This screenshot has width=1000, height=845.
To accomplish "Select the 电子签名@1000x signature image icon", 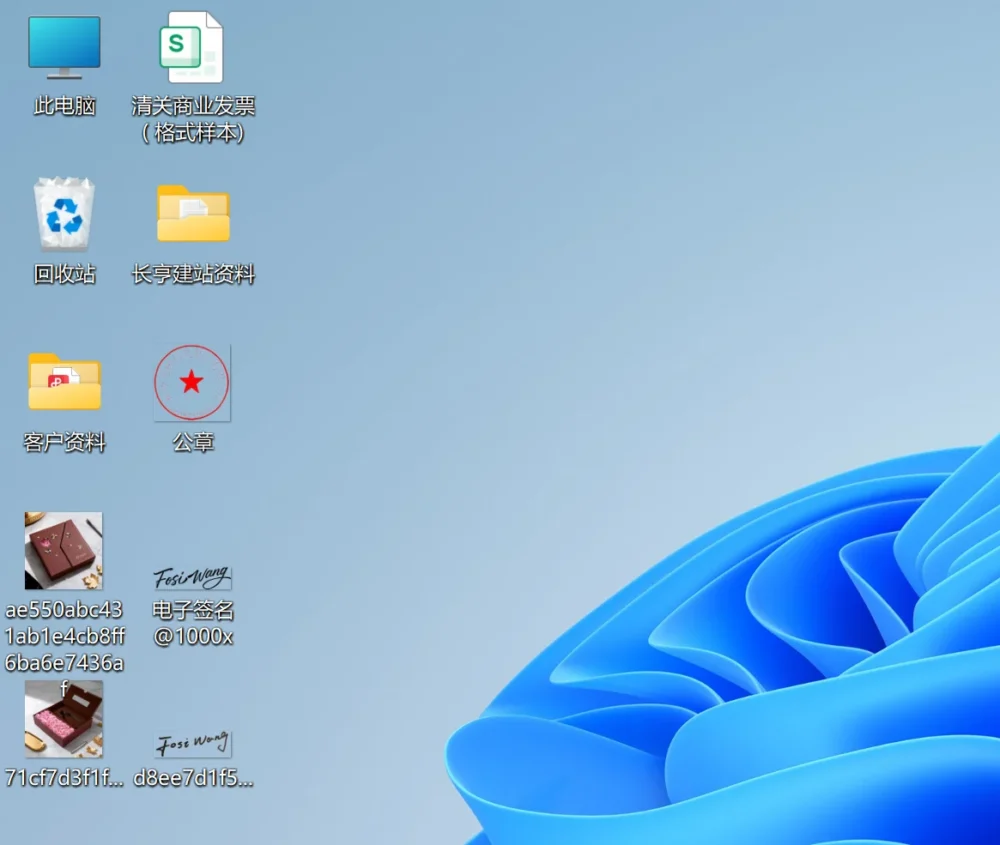I will (x=192, y=577).
